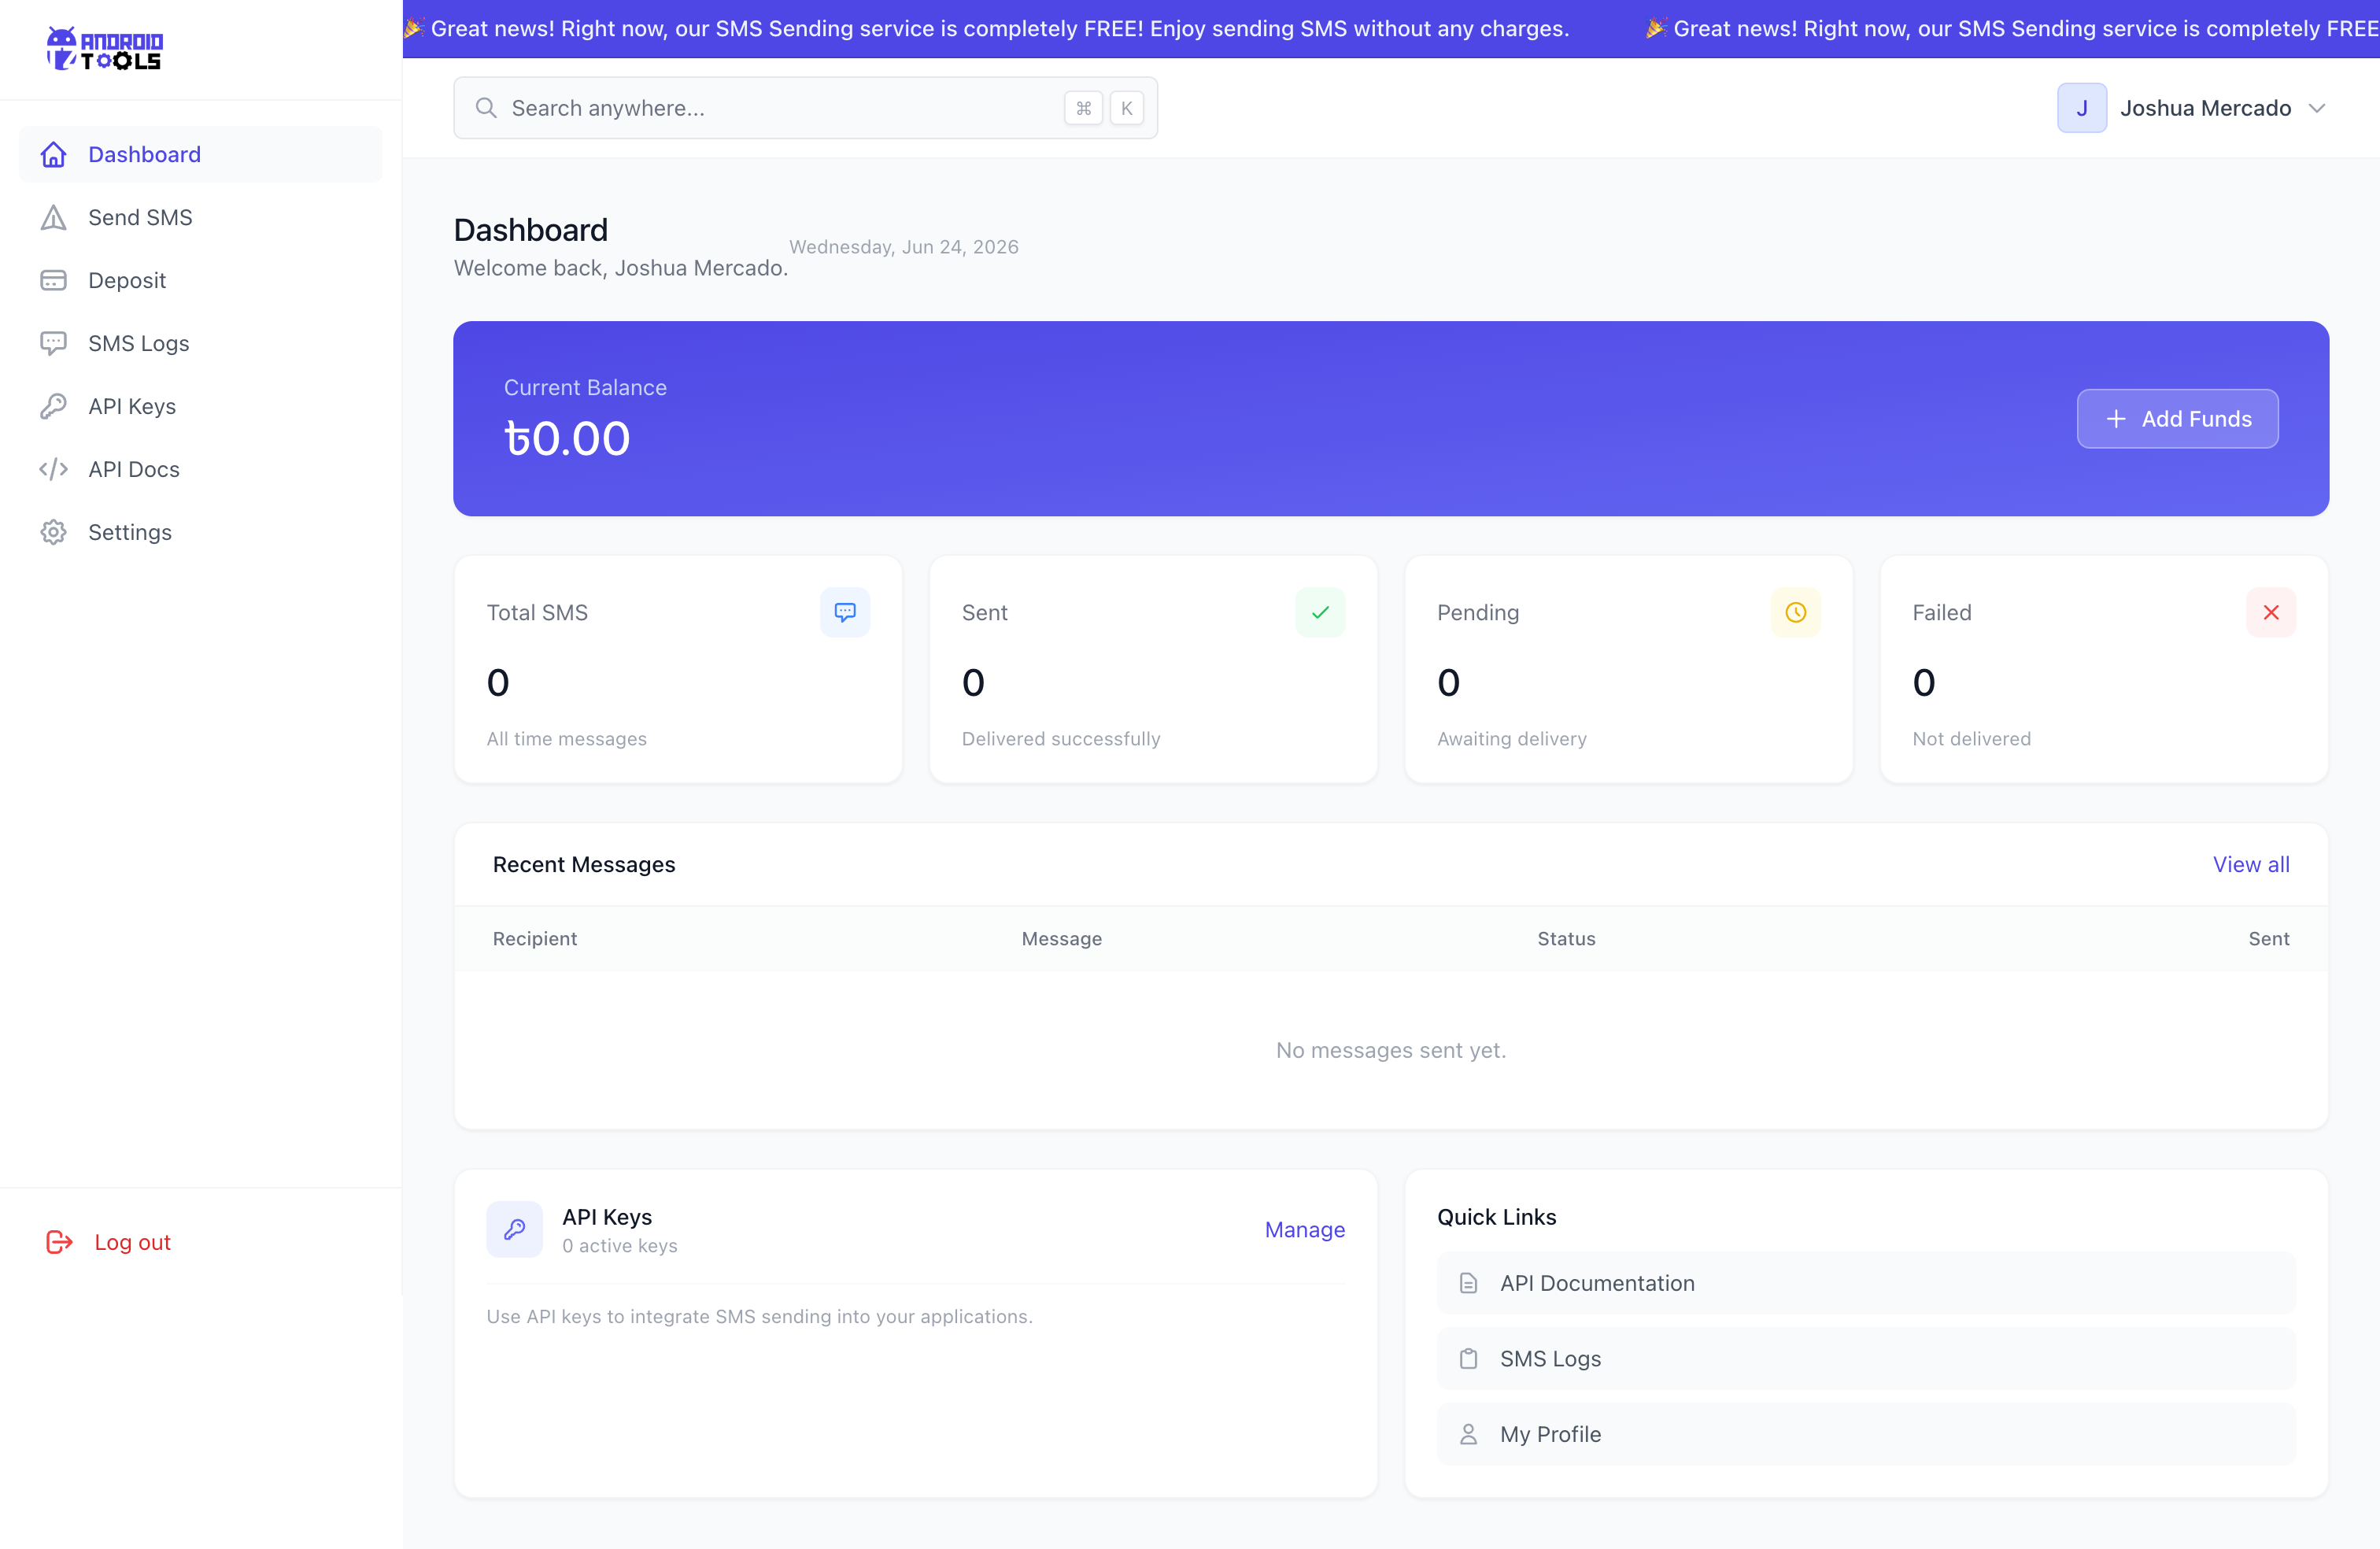Click the Send SMS paper-plane icon
Screen dimensions: 2380x1549
tap(54, 217)
